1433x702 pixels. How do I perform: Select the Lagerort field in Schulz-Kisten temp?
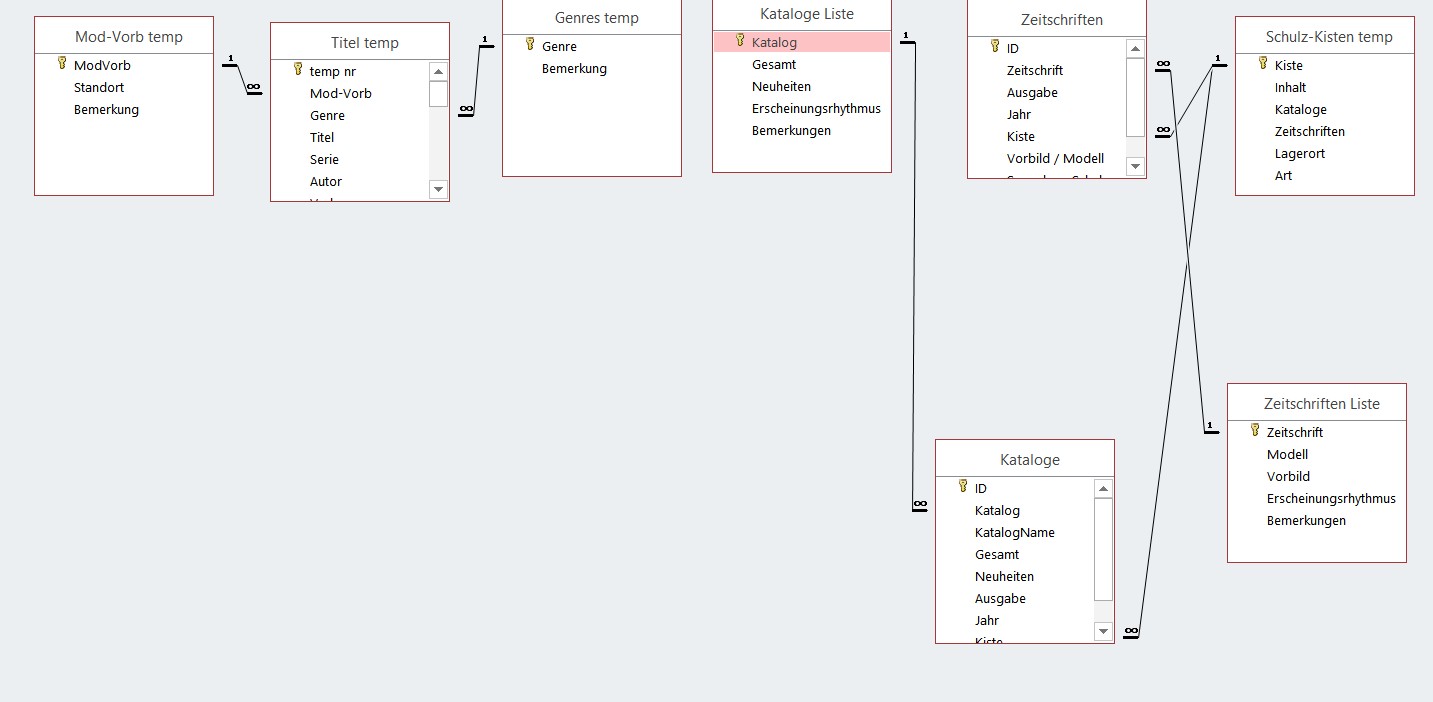(1299, 153)
